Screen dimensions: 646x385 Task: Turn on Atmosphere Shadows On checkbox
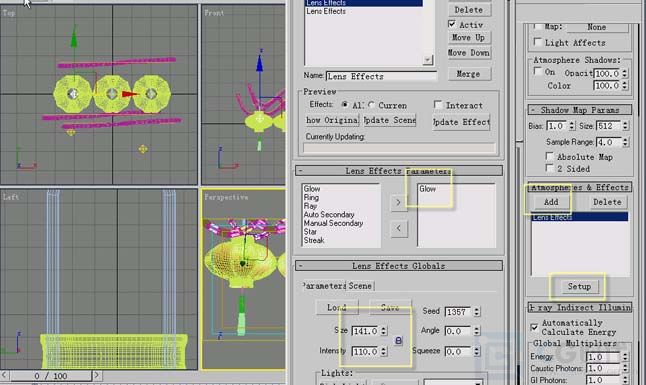538,72
